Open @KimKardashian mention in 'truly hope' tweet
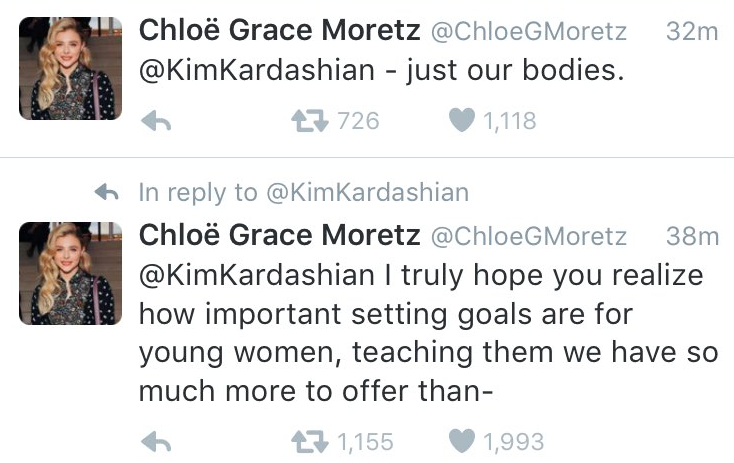This screenshot has width=734, height=463. tap(257, 275)
